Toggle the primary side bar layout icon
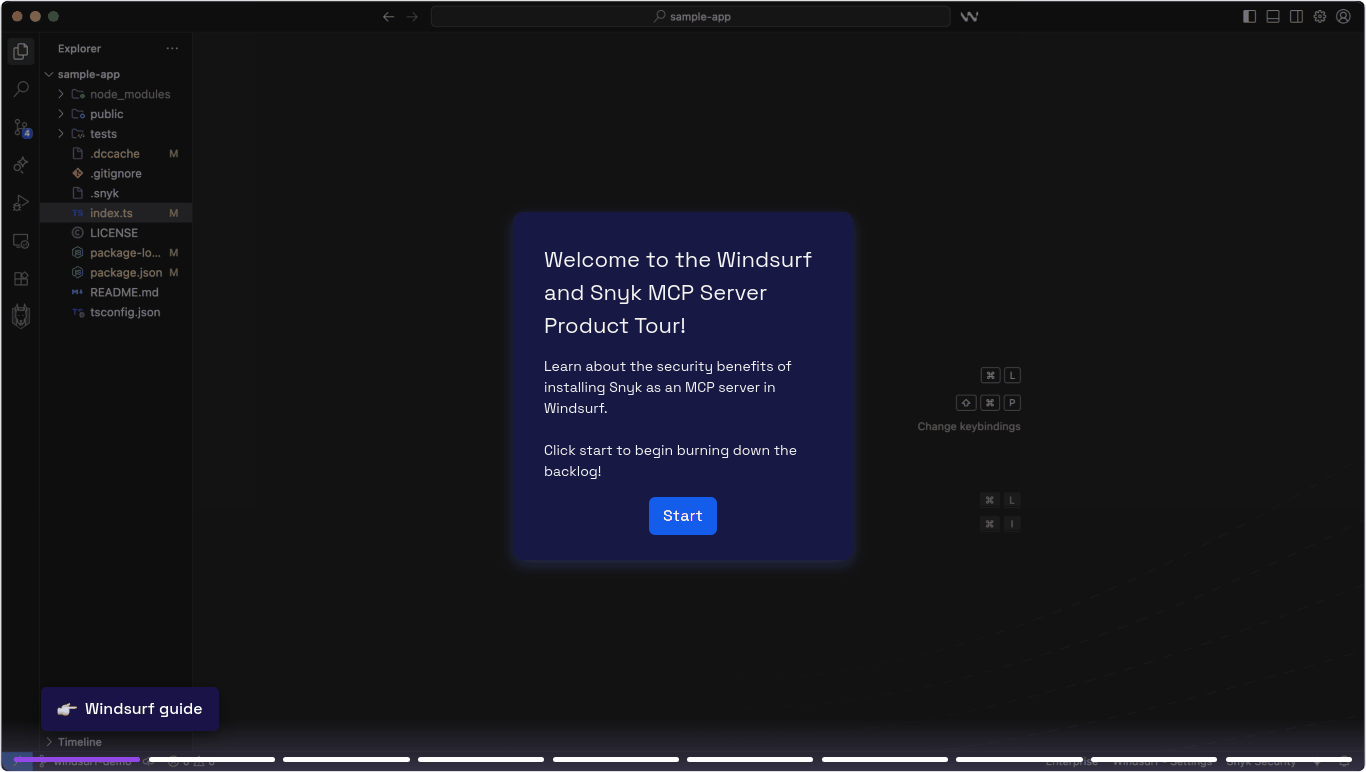The height and width of the screenshot is (772, 1366). [1250, 16]
